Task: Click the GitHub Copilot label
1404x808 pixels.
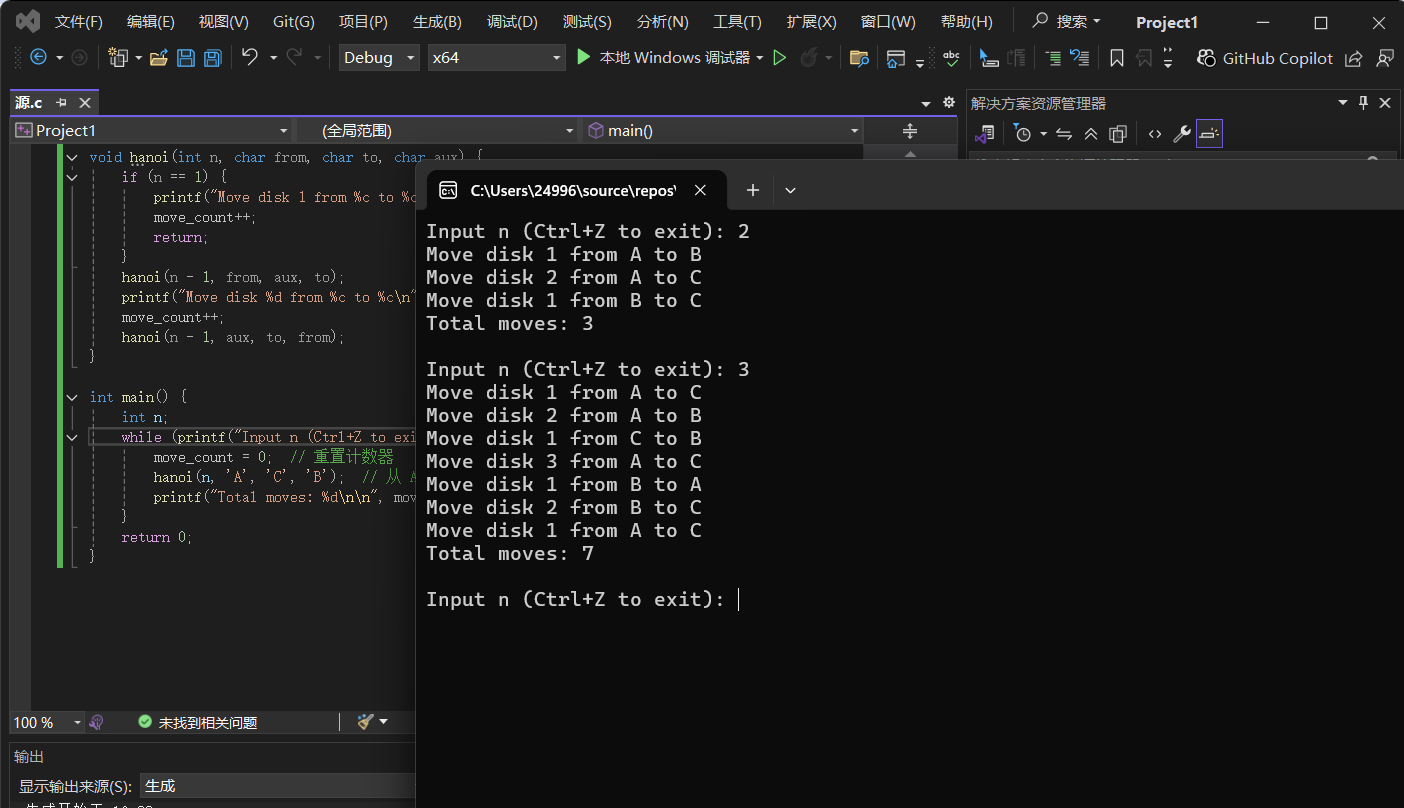Action: [x=1278, y=58]
